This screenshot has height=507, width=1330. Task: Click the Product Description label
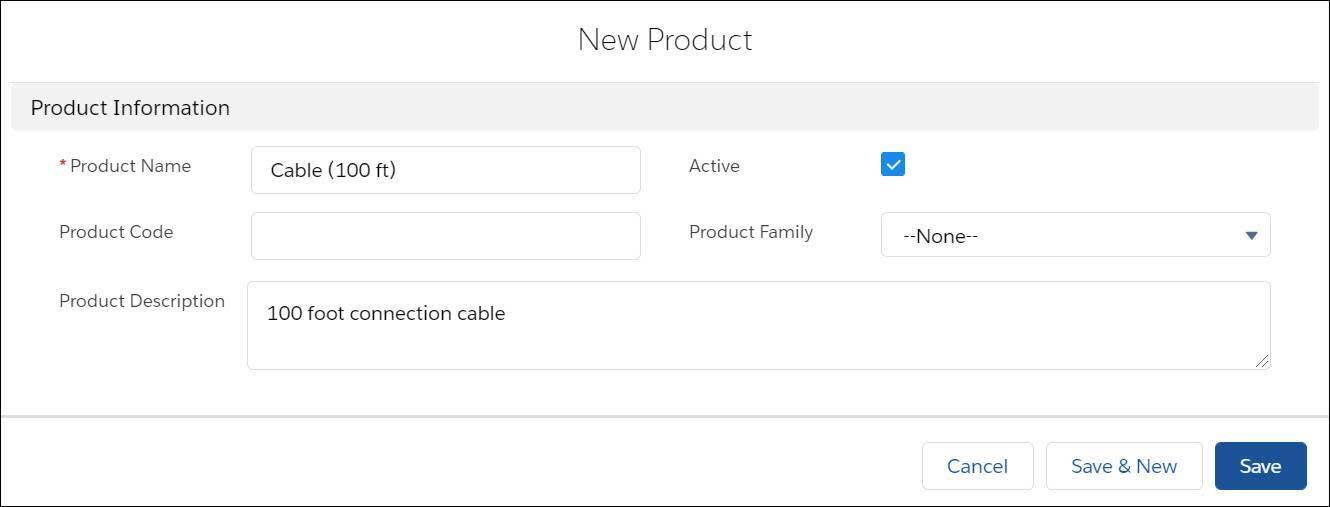(x=142, y=301)
